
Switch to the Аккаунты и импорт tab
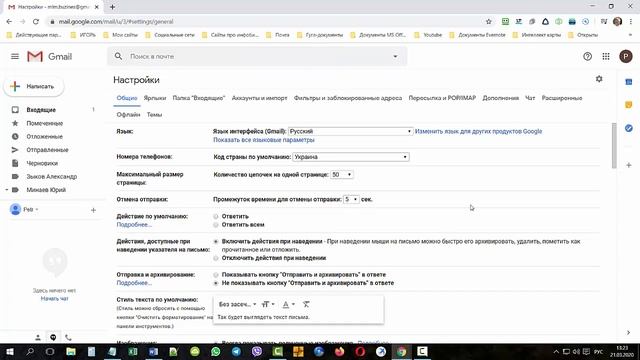[x=259, y=98]
